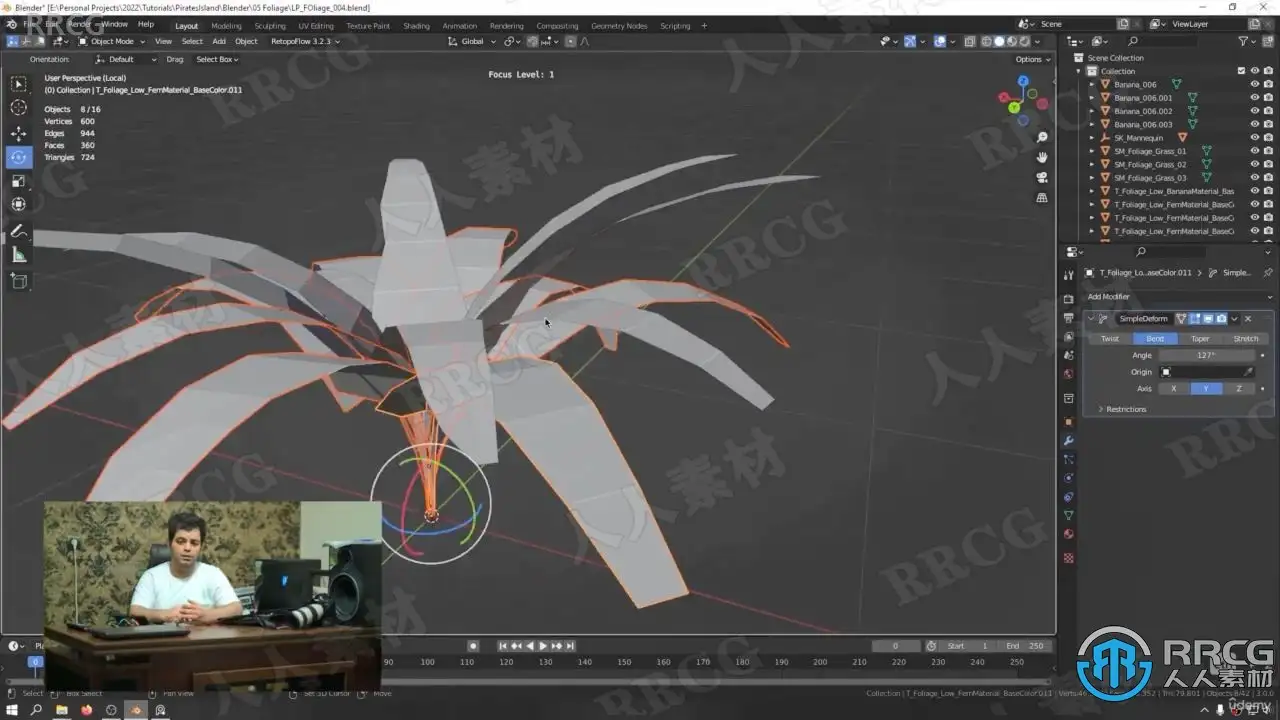Hide Banana_006 with its eye icon
Screen dimensions: 1280x720
click(1254, 85)
